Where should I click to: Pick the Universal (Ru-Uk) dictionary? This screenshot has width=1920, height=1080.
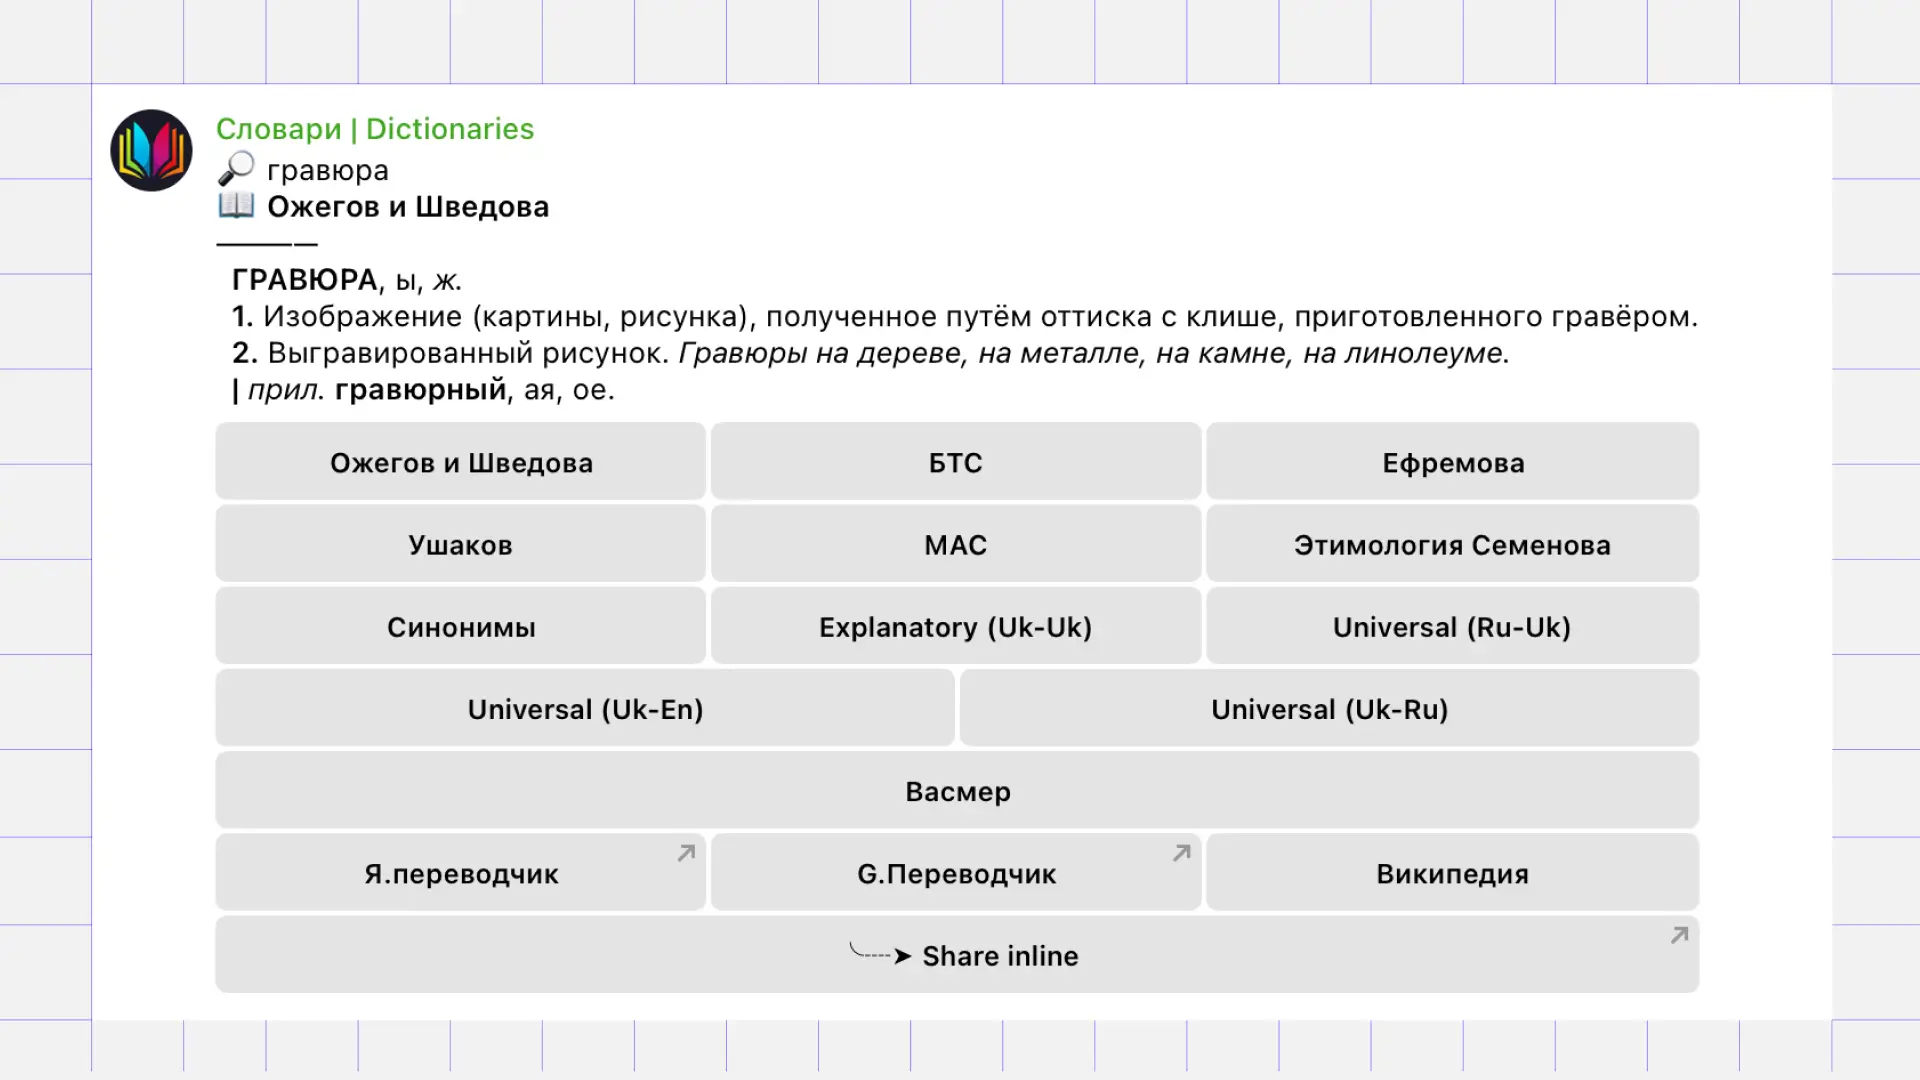[1453, 626]
